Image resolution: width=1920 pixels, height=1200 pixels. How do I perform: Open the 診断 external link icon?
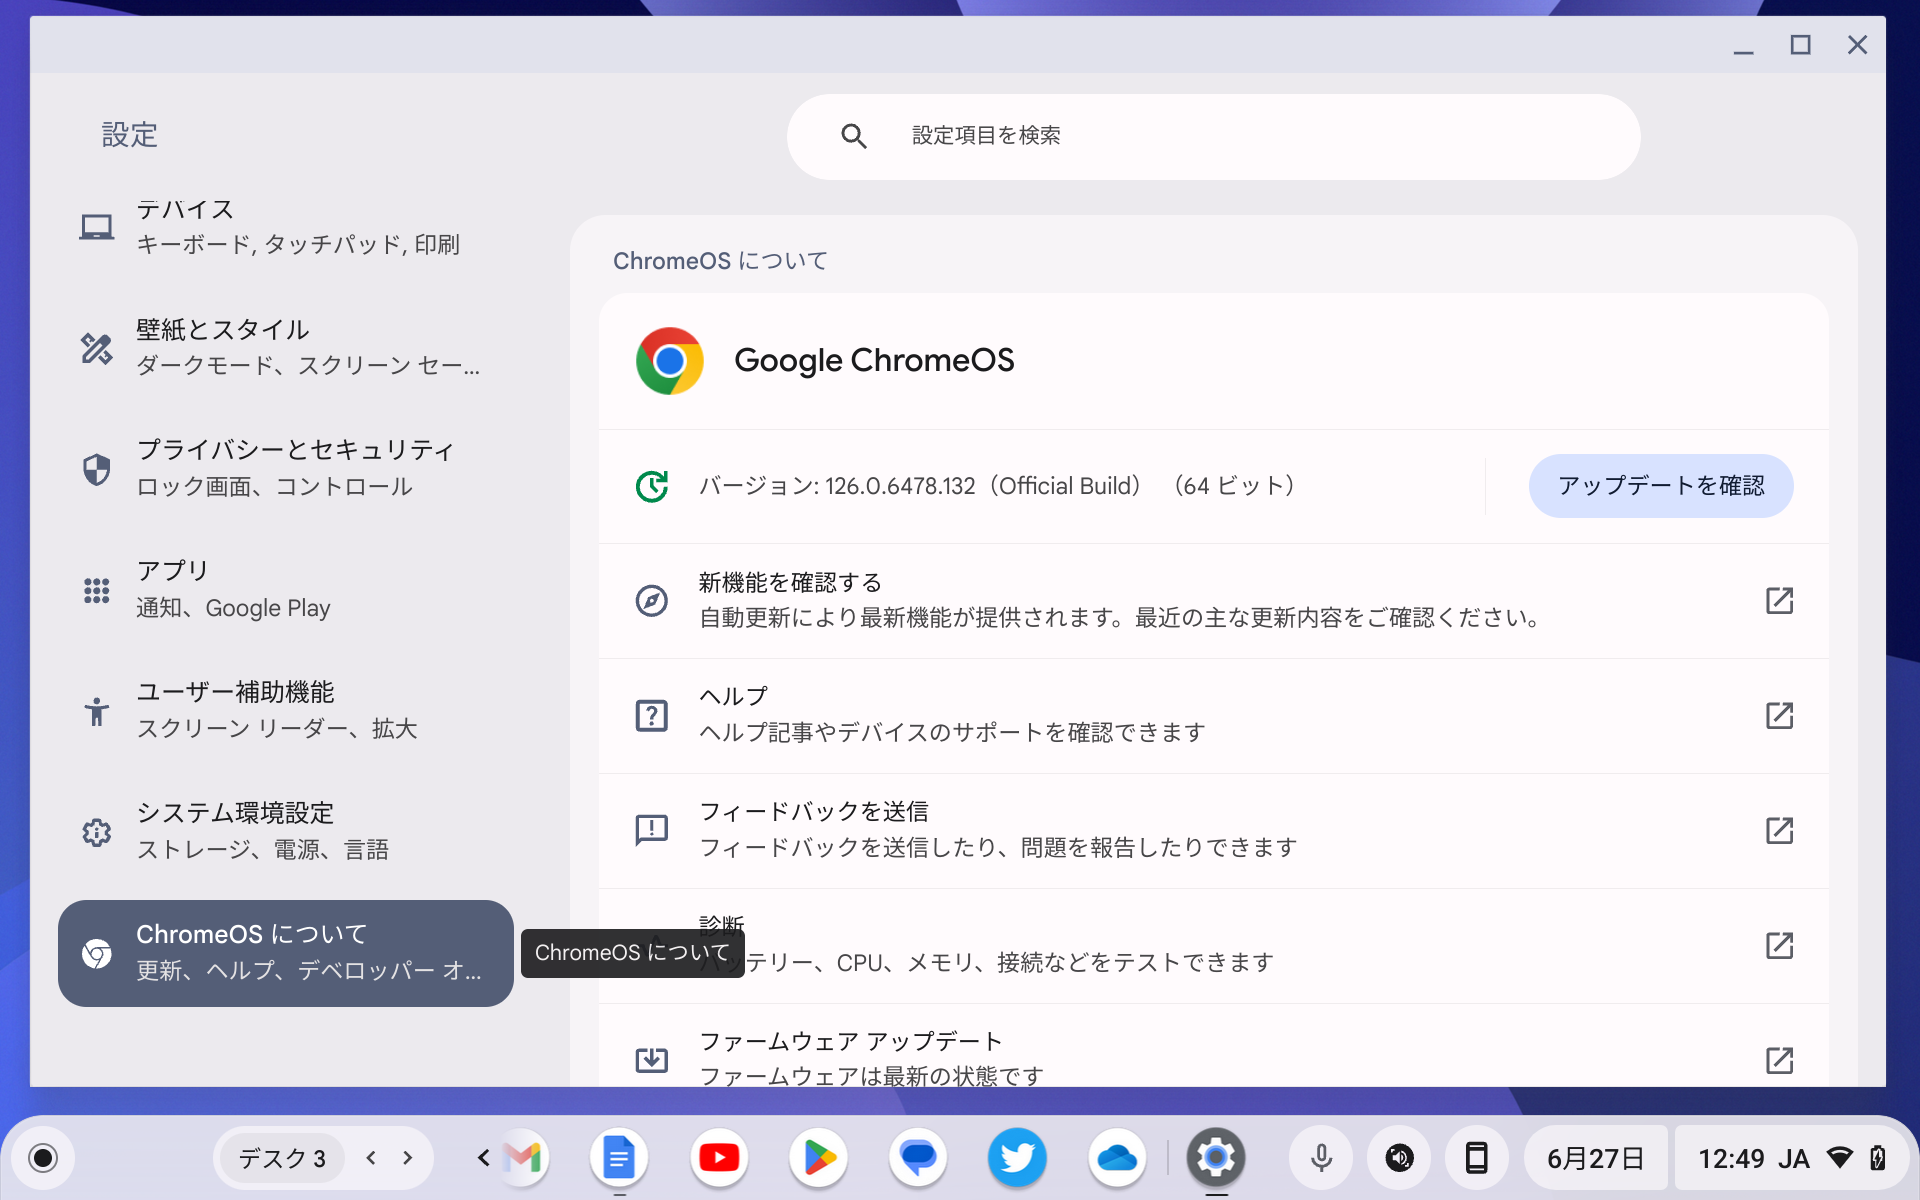coord(1780,945)
